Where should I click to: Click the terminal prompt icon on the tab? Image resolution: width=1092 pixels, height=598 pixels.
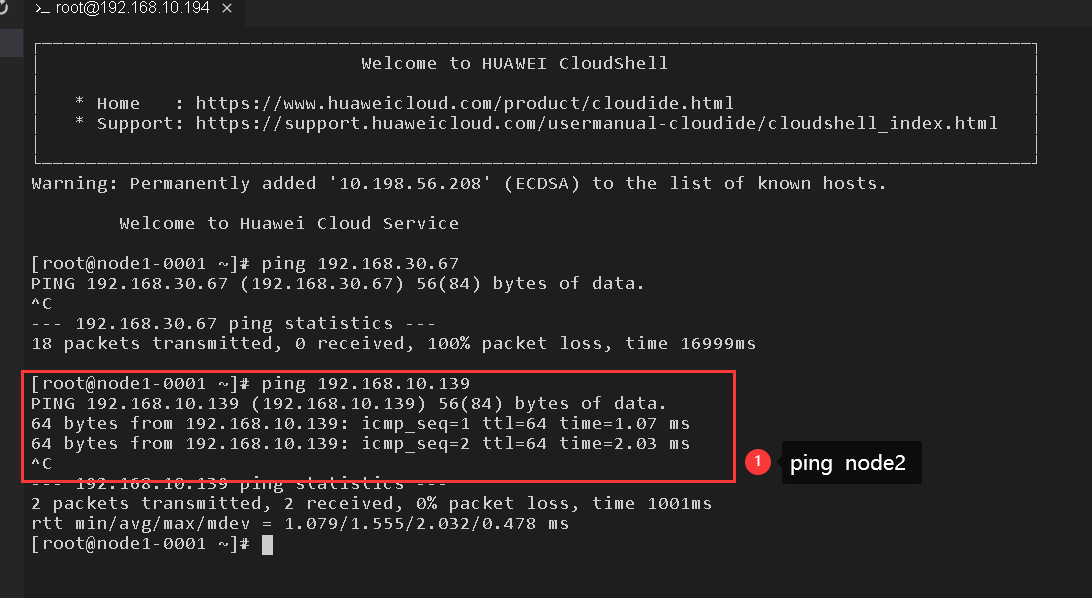pyautogui.click(x=43, y=8)
